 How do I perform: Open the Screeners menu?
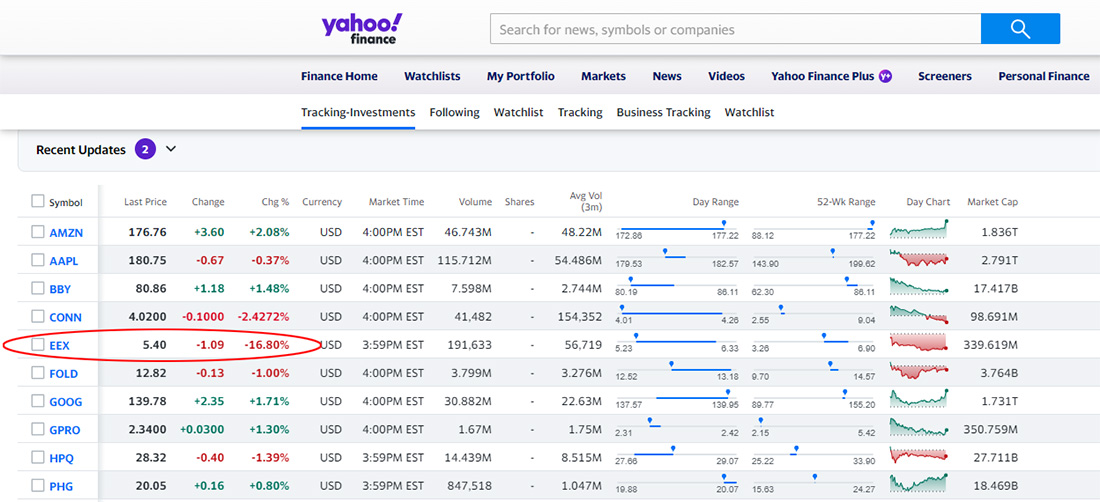[945, 76]
